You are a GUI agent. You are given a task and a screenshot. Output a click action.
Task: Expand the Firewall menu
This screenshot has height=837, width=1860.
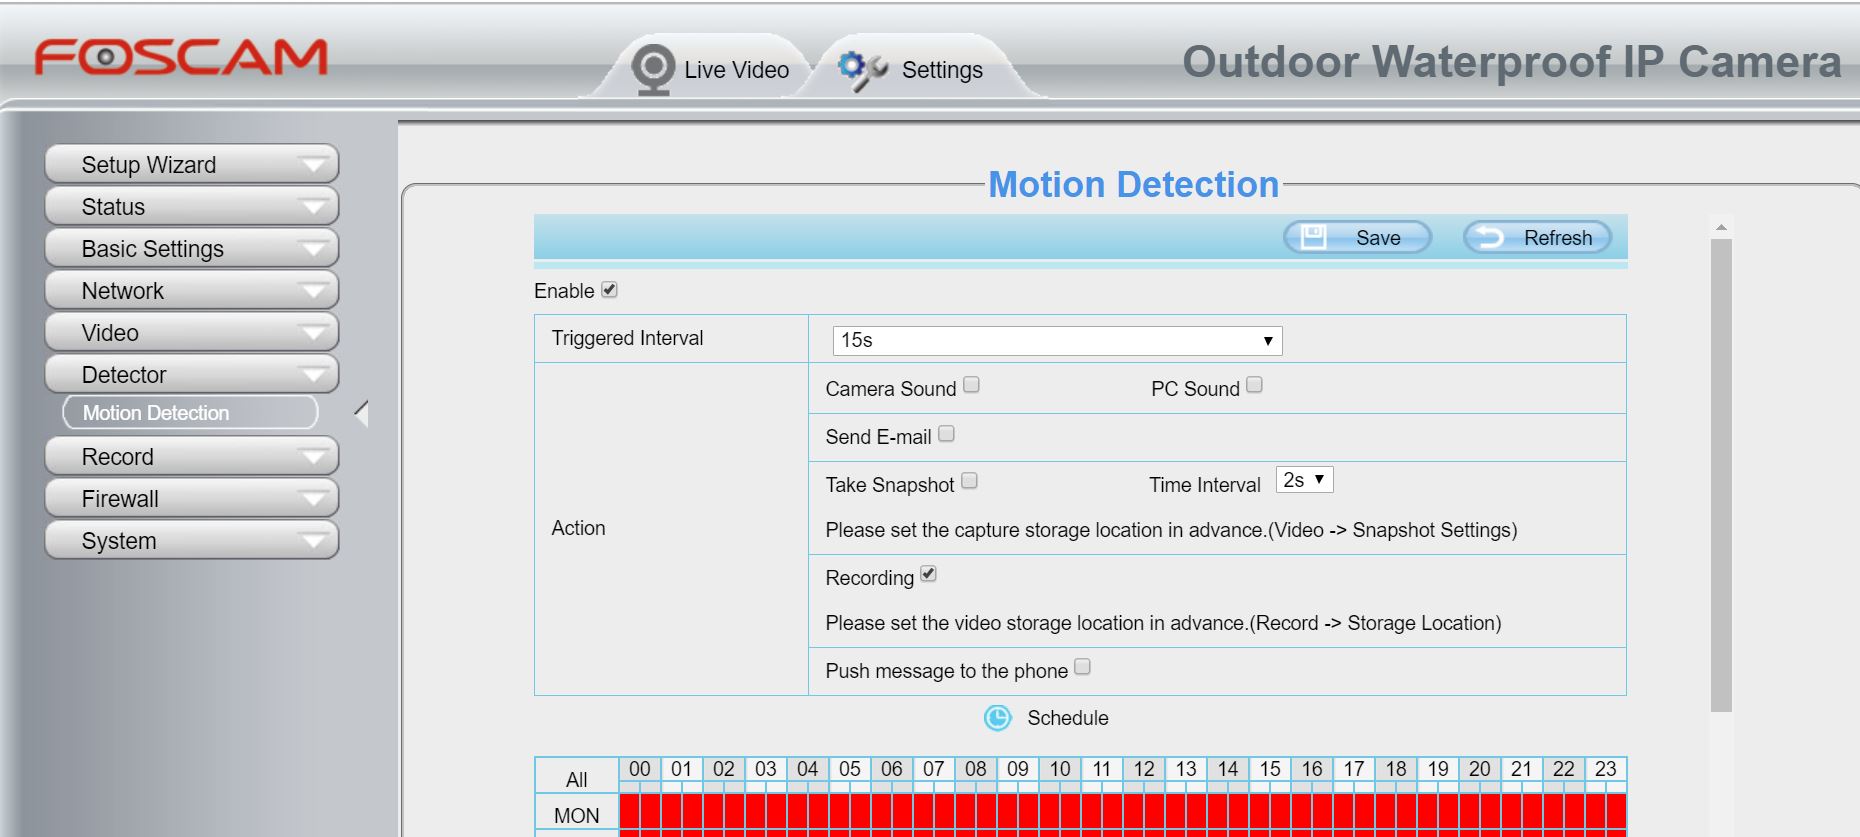point(192,498)
